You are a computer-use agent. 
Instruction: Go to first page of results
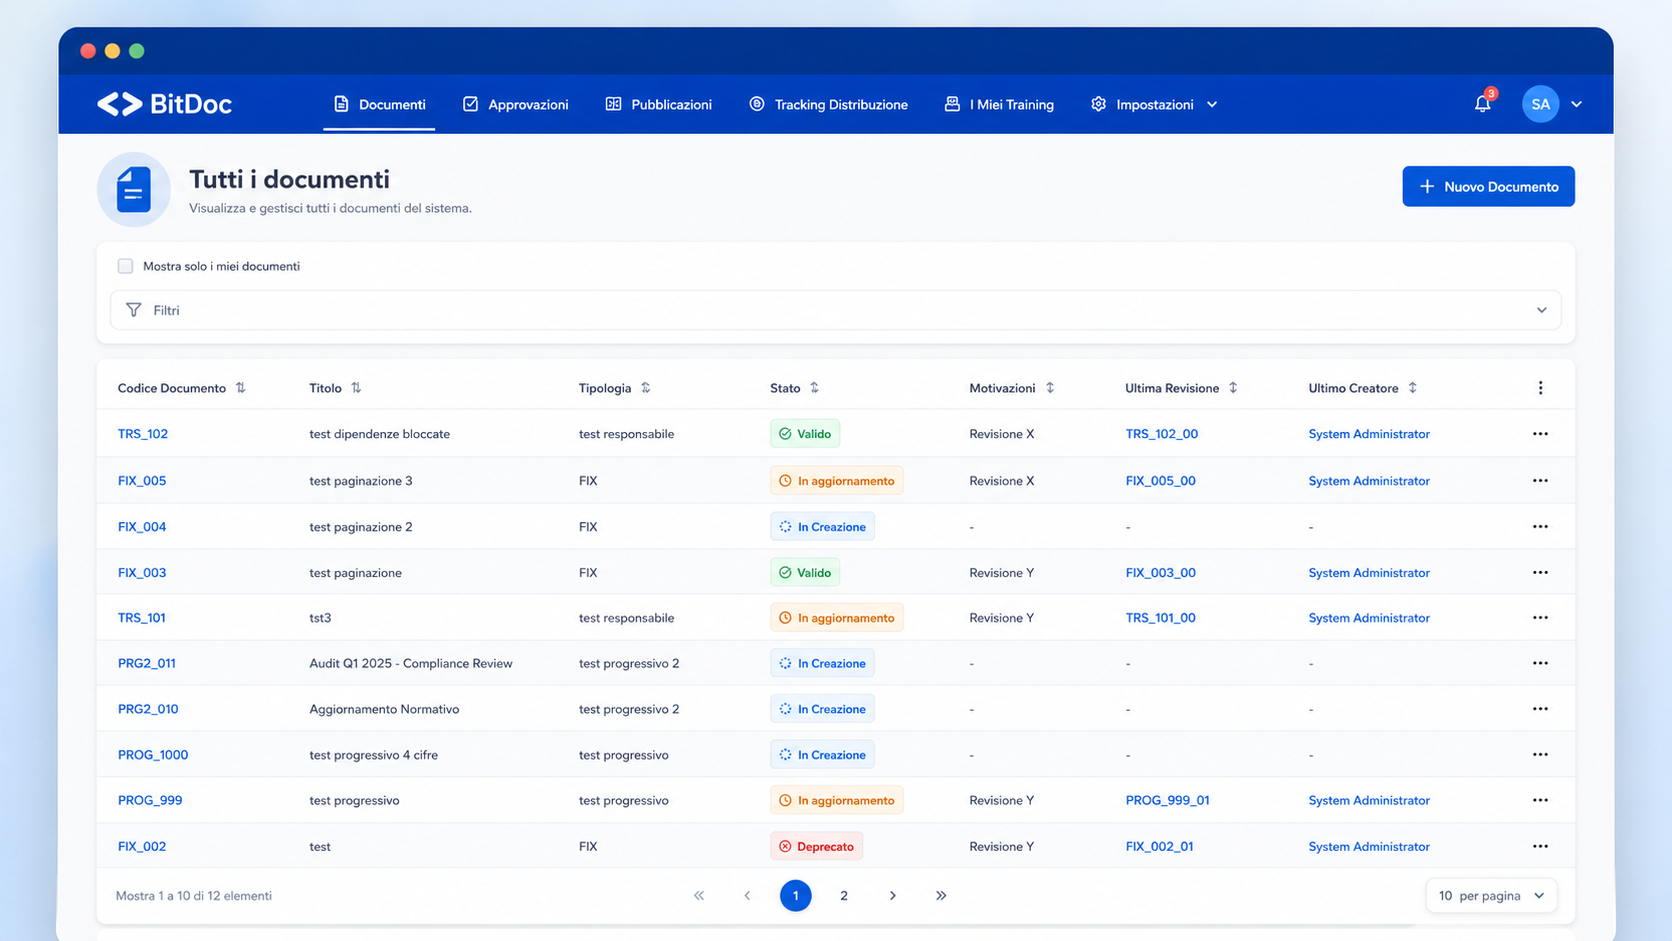click(699, 896)
